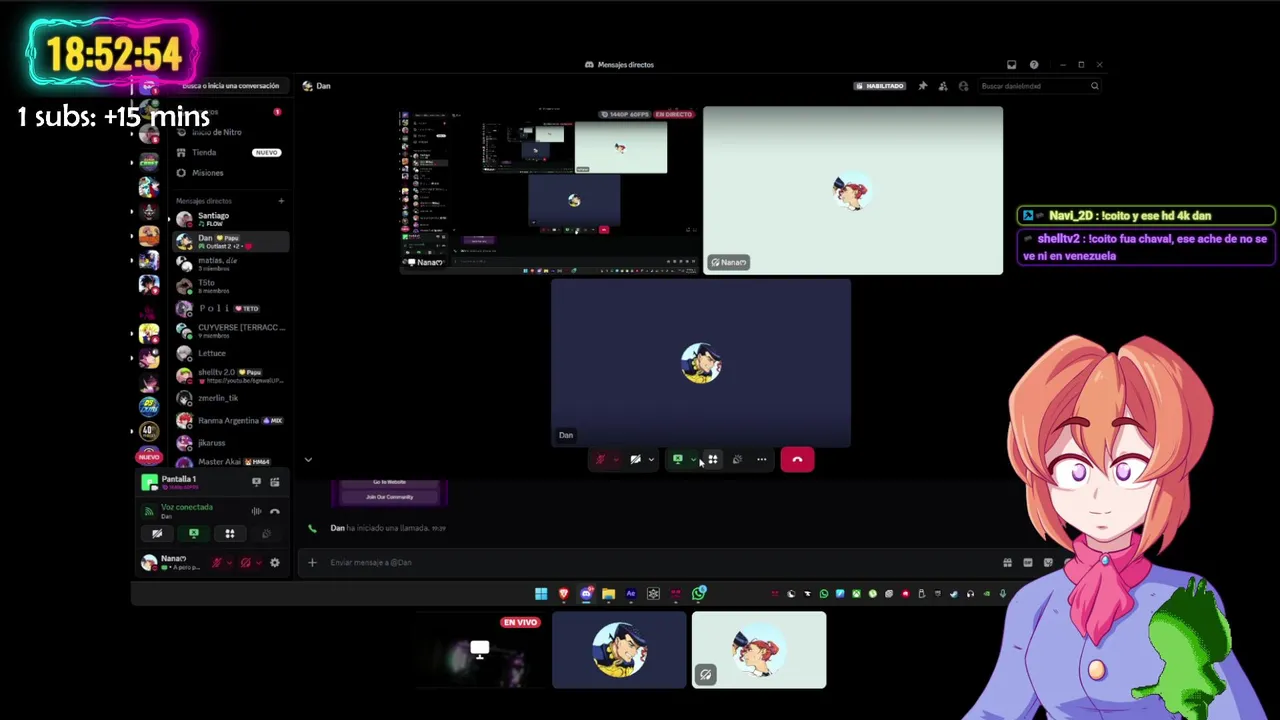Image resolution: width=1280 pixels, height=720 pixels.
Task: Open zmerlin_tik direct message
Action: point(231,398)
